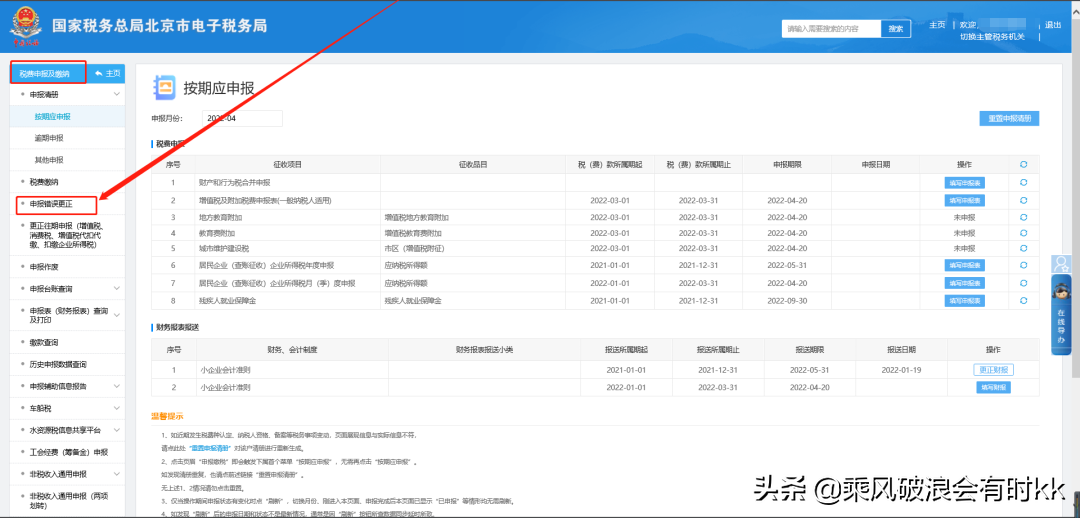Click 重置申报清册 button

click(x=1009, y=118)
